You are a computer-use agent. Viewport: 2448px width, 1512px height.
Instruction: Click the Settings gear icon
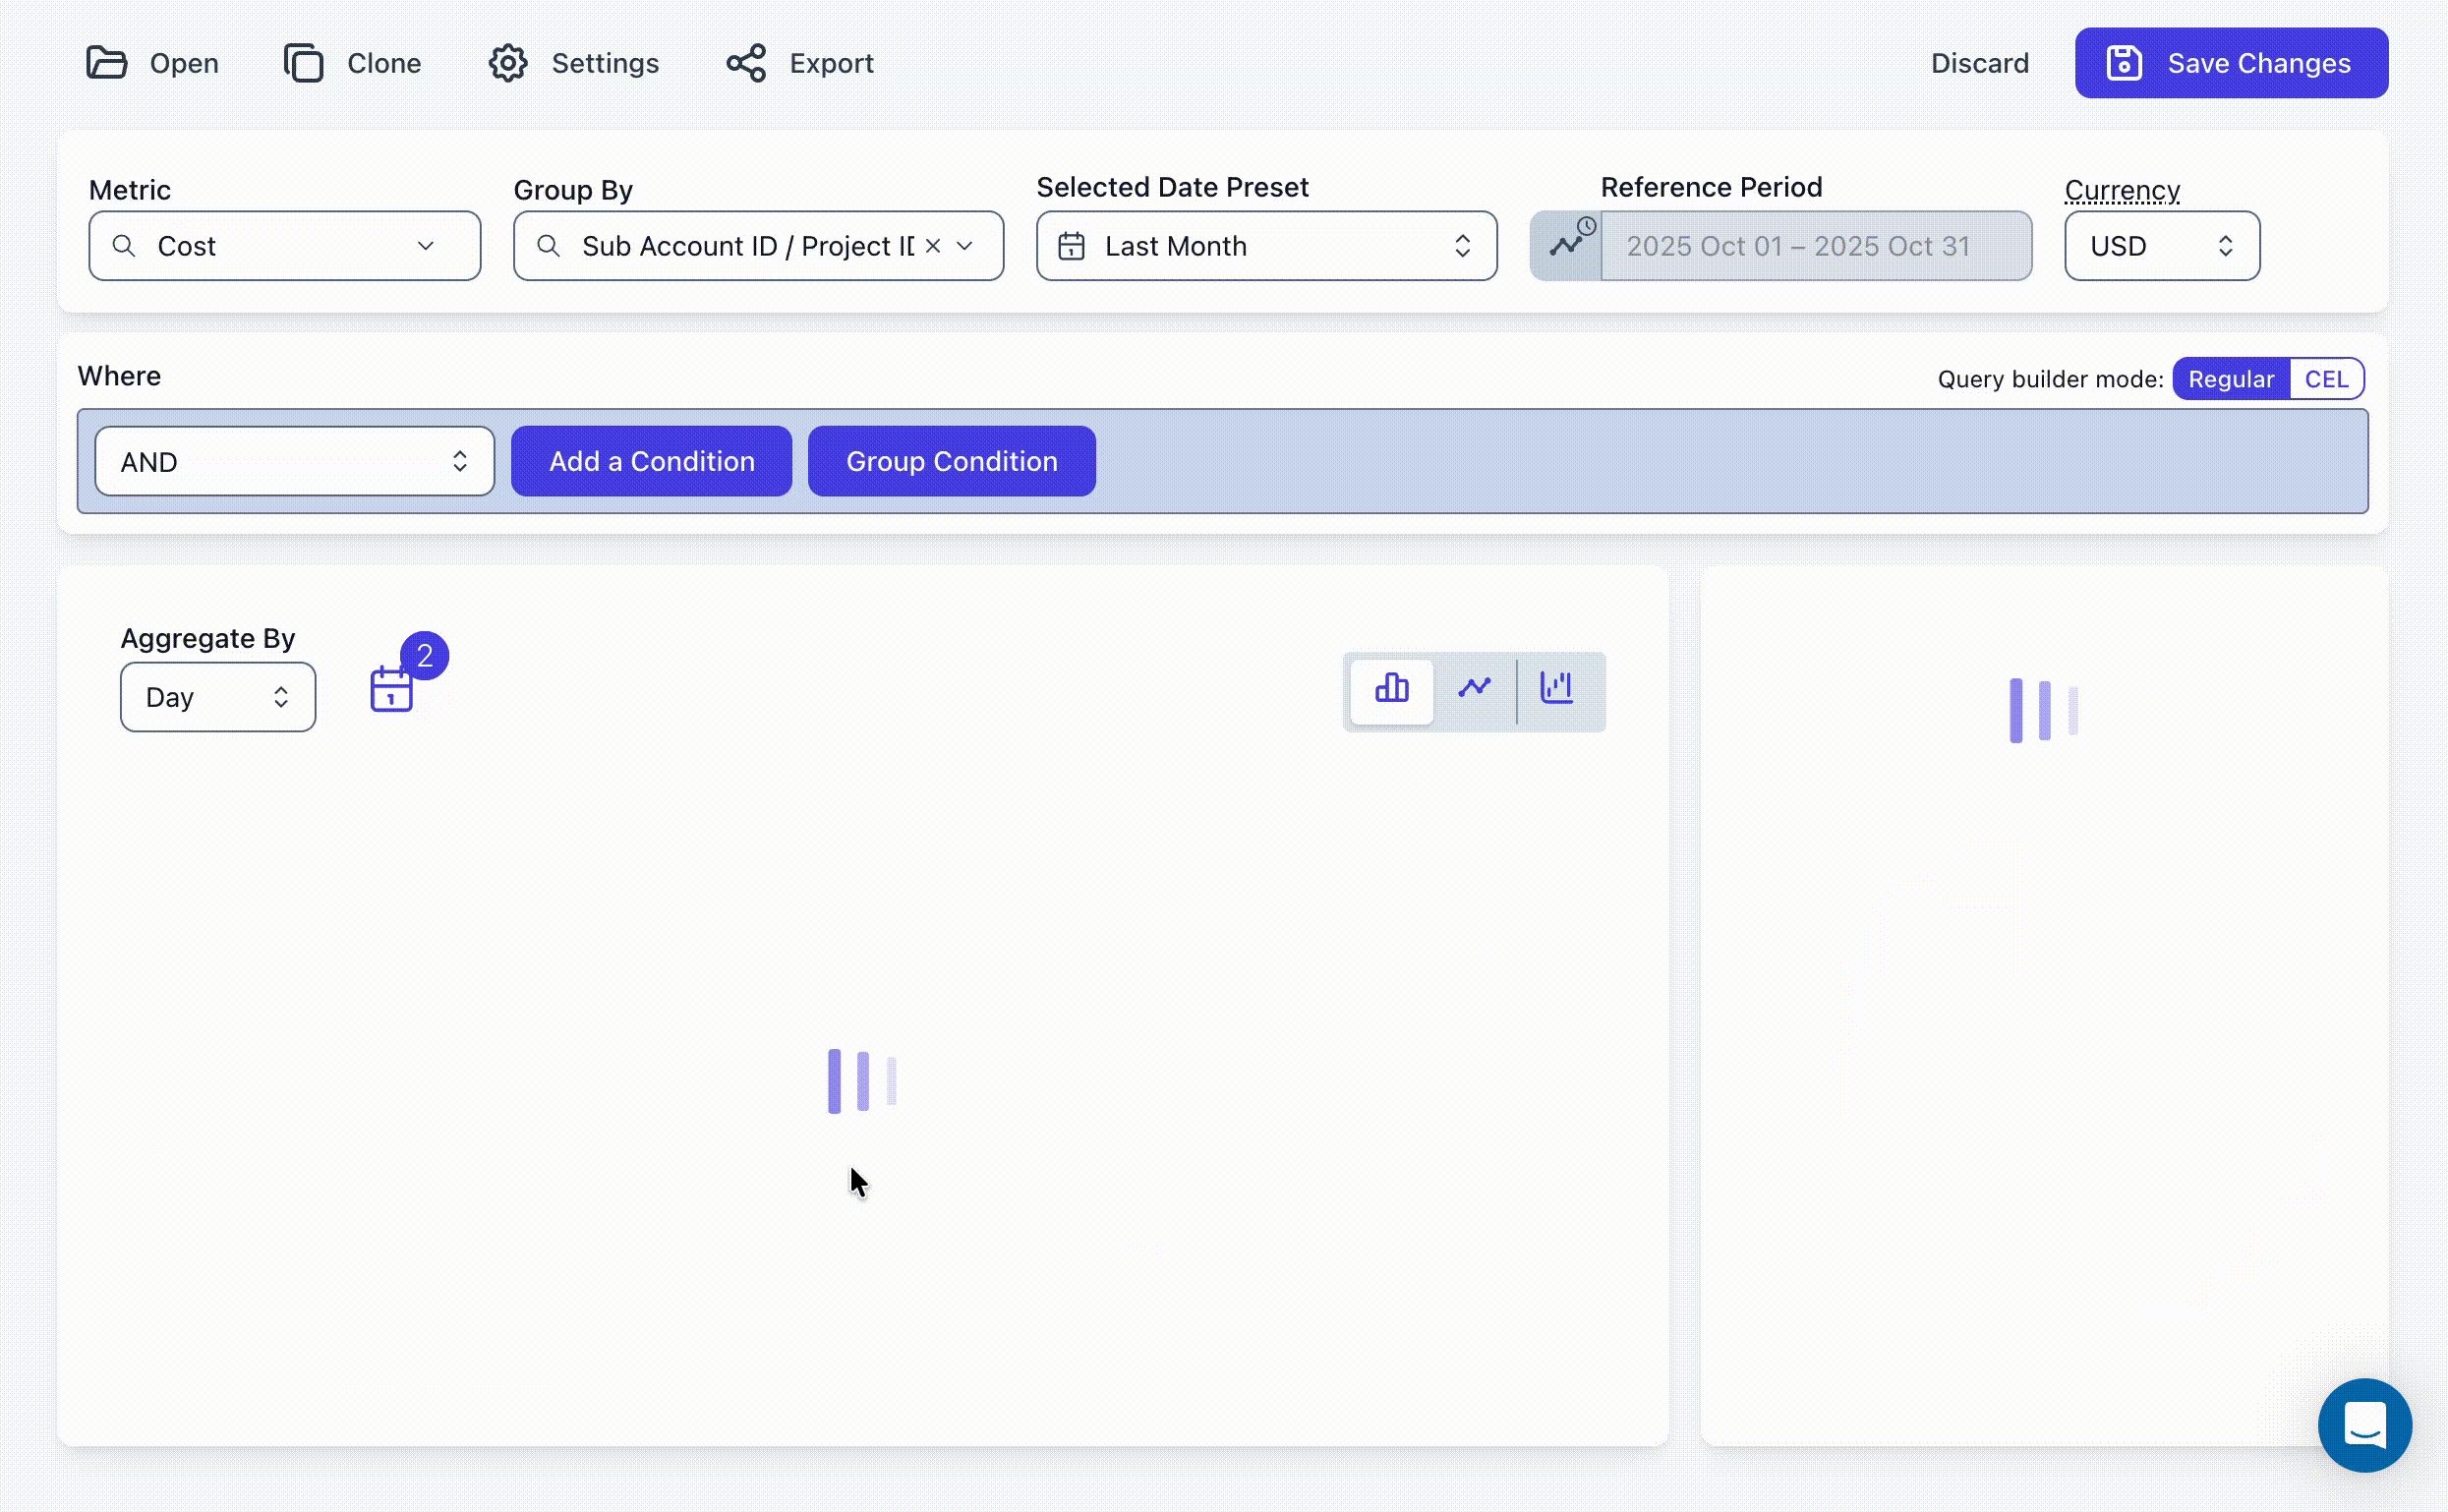[508, 62]
